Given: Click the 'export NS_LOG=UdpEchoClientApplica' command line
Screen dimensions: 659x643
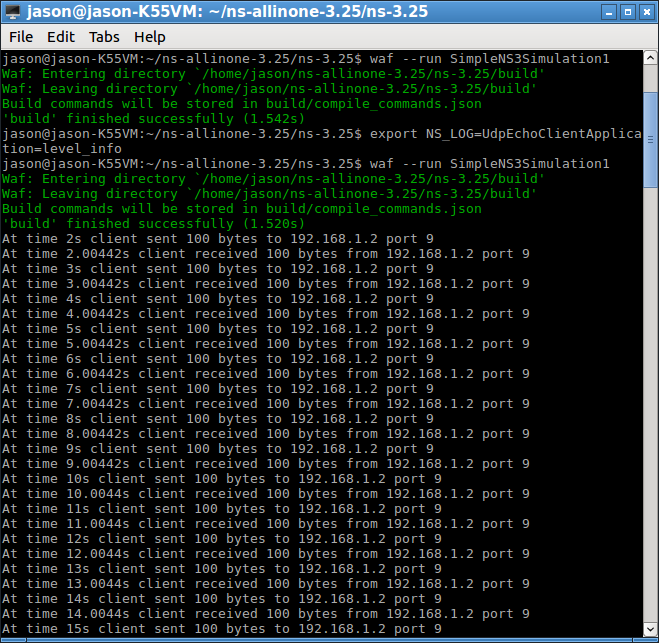Looking at the screenshot, I should pos(506,134).
